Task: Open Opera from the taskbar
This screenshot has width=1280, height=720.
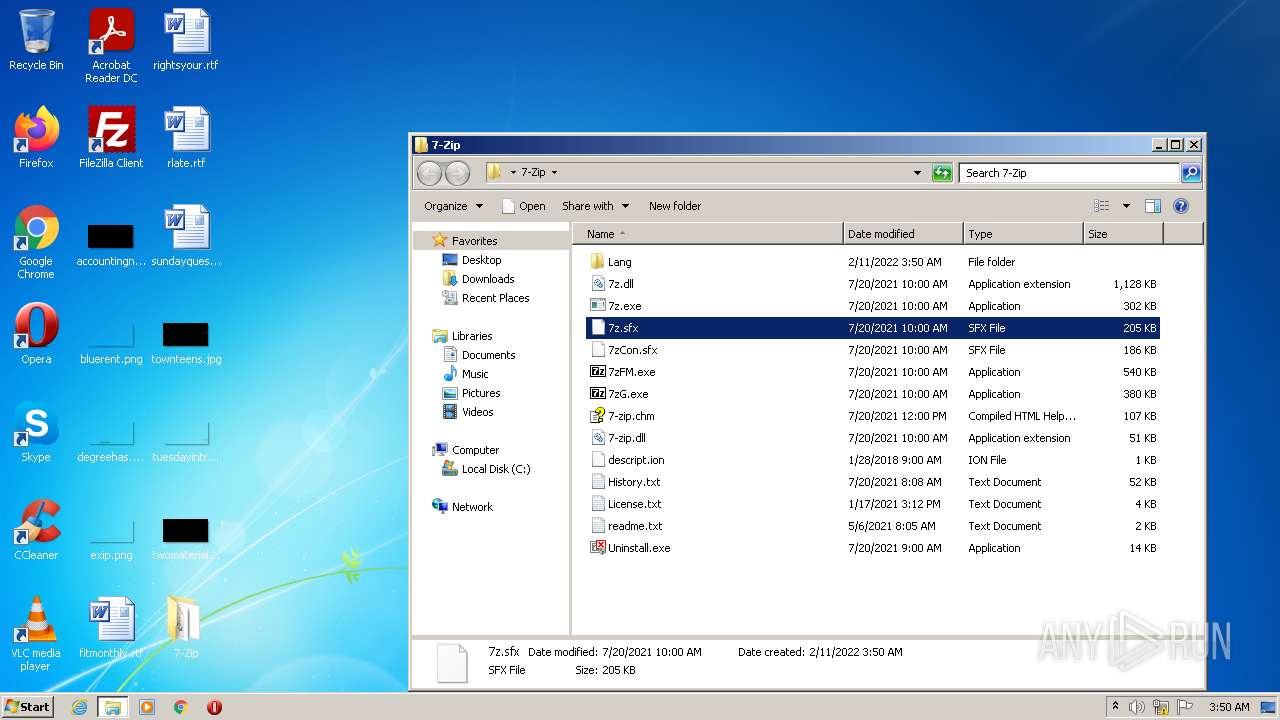Action: pyautogui.click(x=214, y=707)
